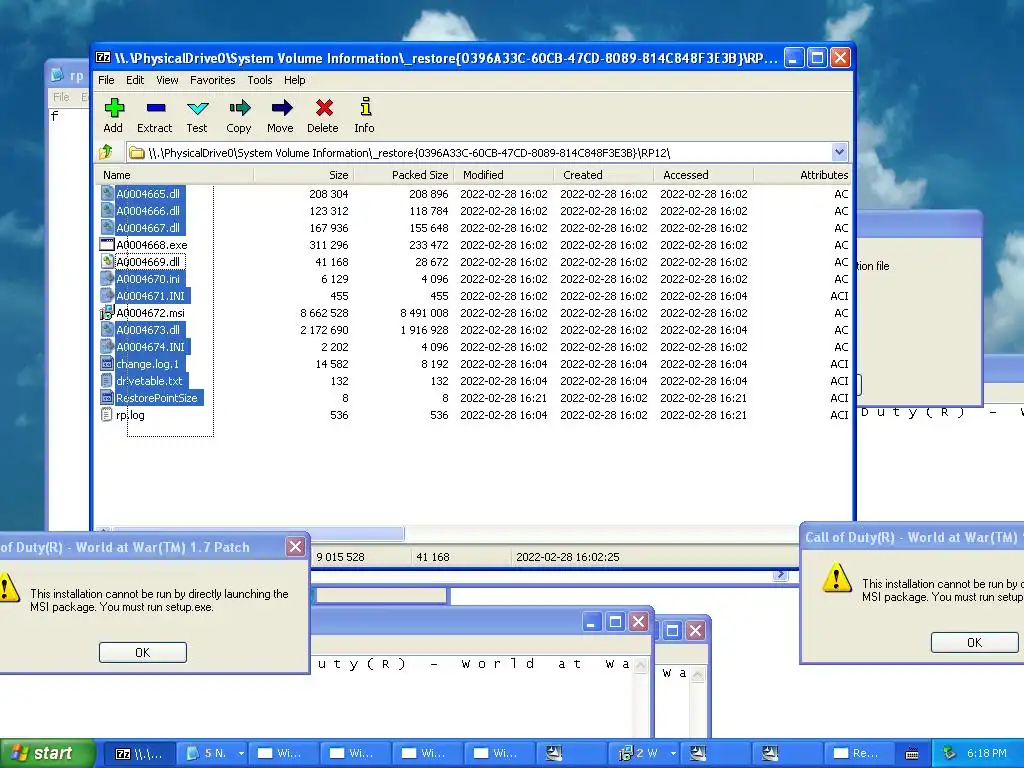Click the Info toolbar icon
The image size is (1024, 768).
tap(365, 108)
